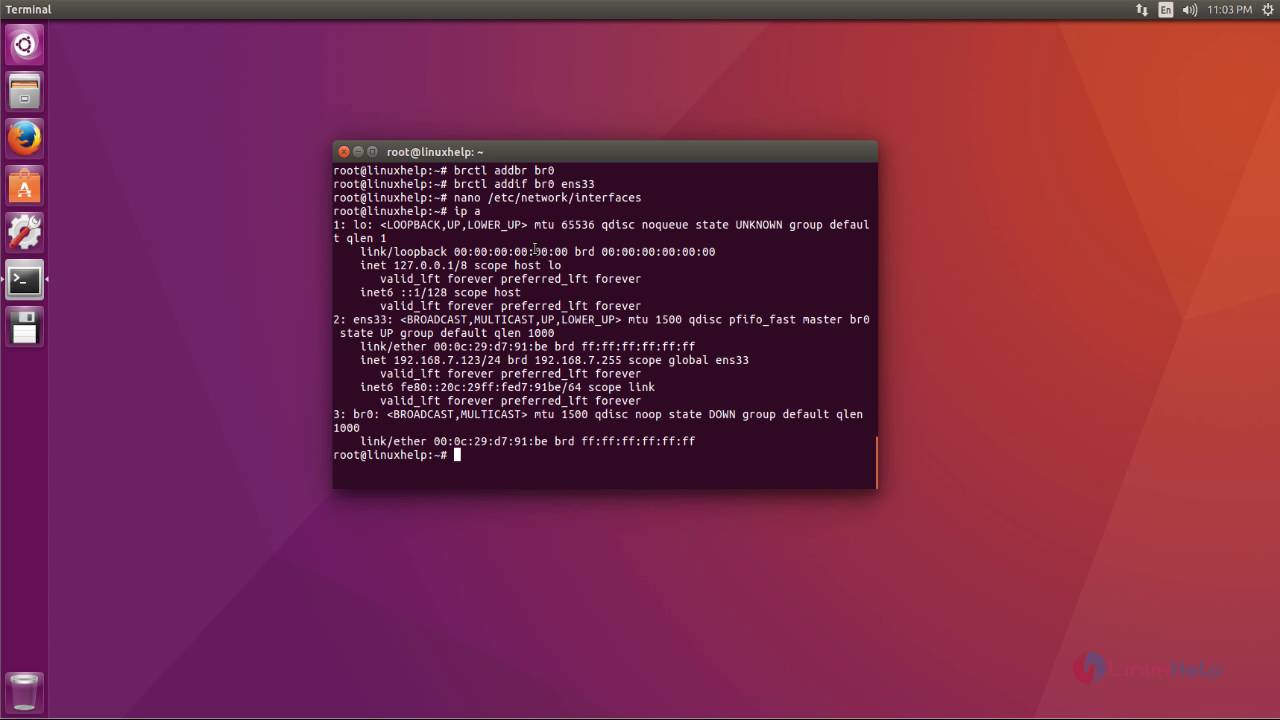
Task: Click the 'nano /etc/network/interfaces' command line
Action: coord(487,198)
